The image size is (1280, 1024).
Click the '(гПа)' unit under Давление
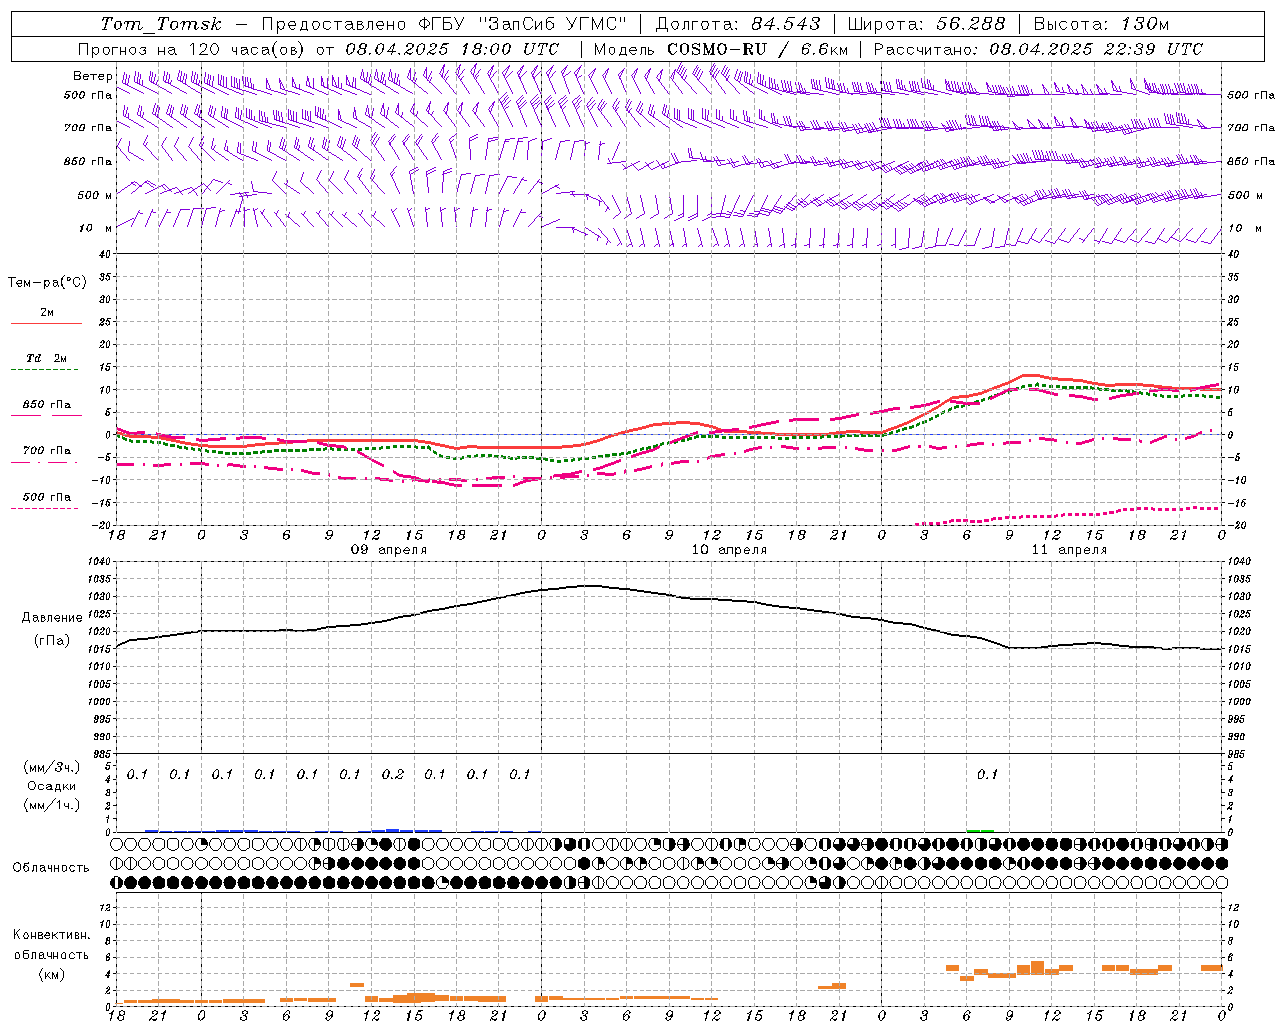pyautogui.click(x=52, y=640)
